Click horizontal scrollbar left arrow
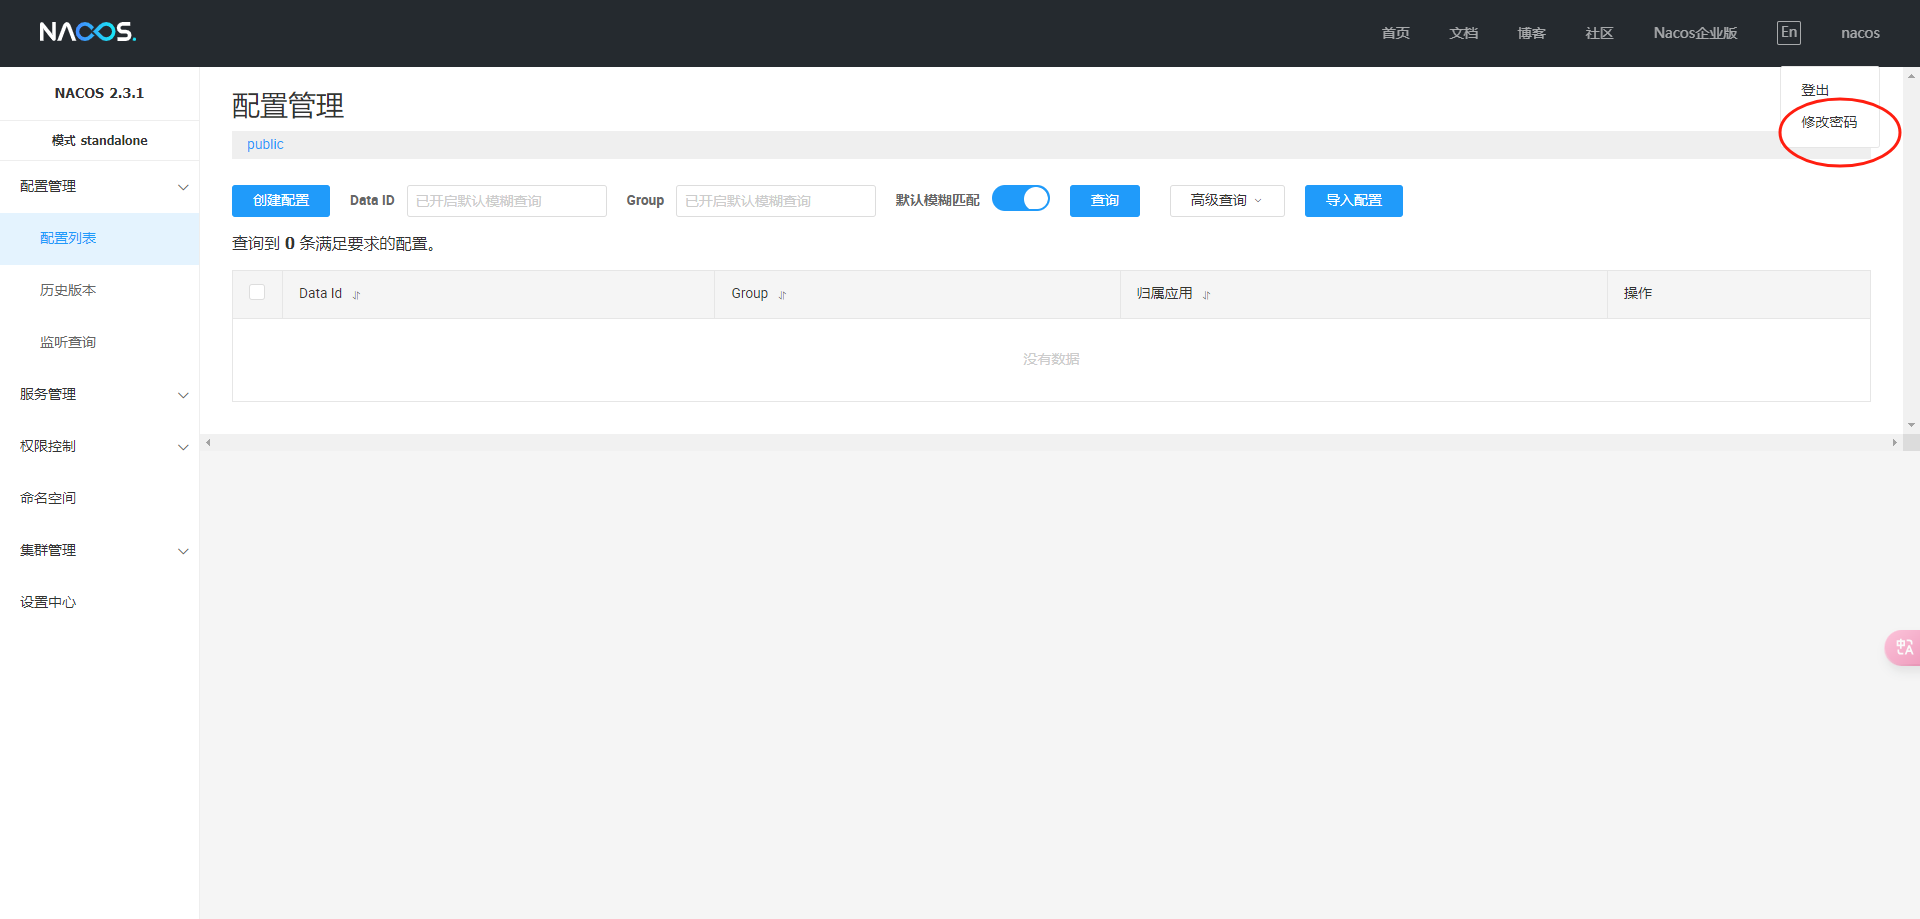The image size is (1920, 919). point(208,442)
